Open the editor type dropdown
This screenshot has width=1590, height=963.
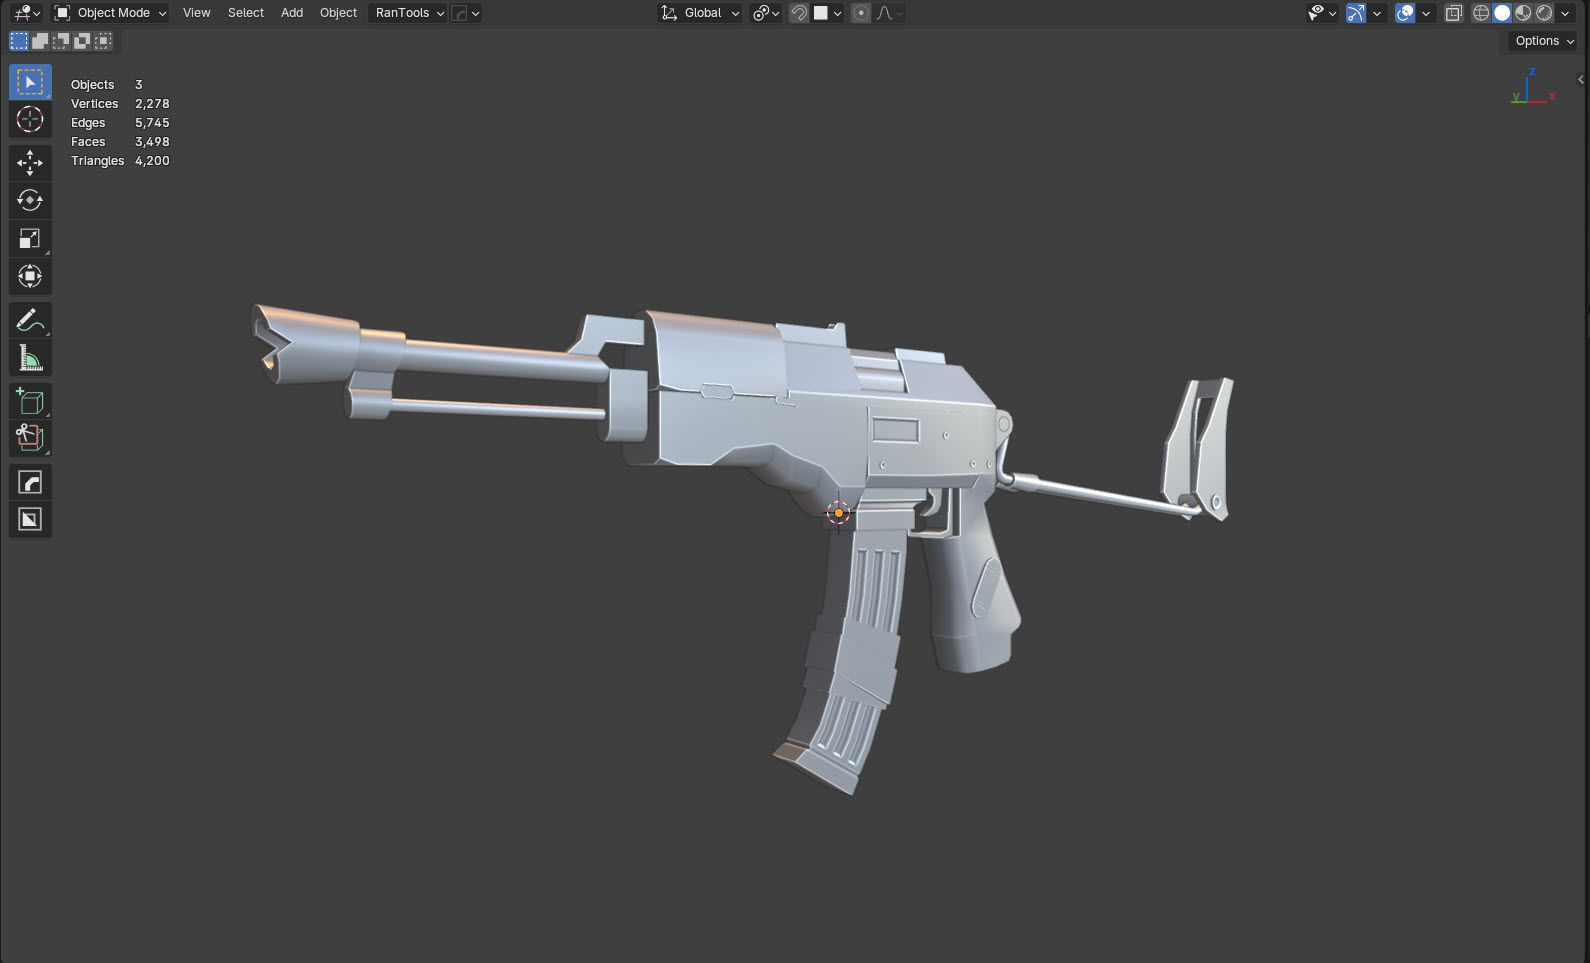click(25, 13)
